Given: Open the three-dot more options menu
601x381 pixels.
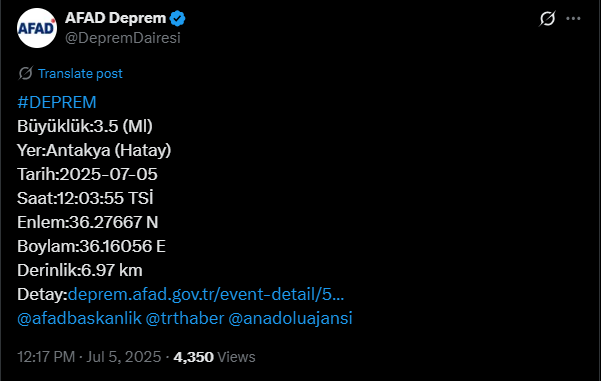Looking at the screenshot, I should click(573, 18).
